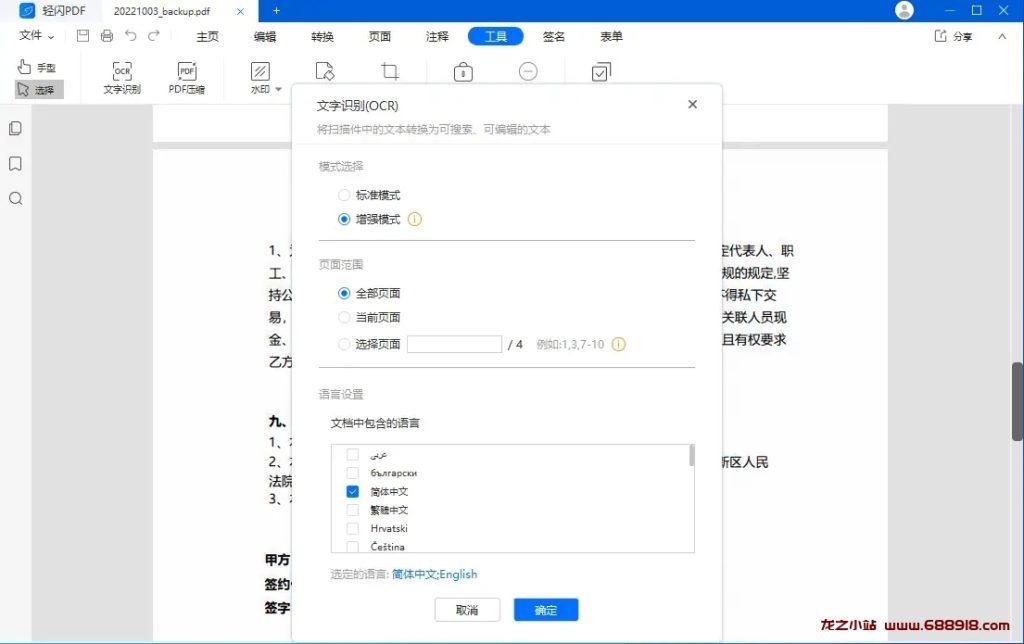The image size is (1024, 644).
Task: Click the selected languages 简体中文;English text
Action: click(x=434, y=574)
